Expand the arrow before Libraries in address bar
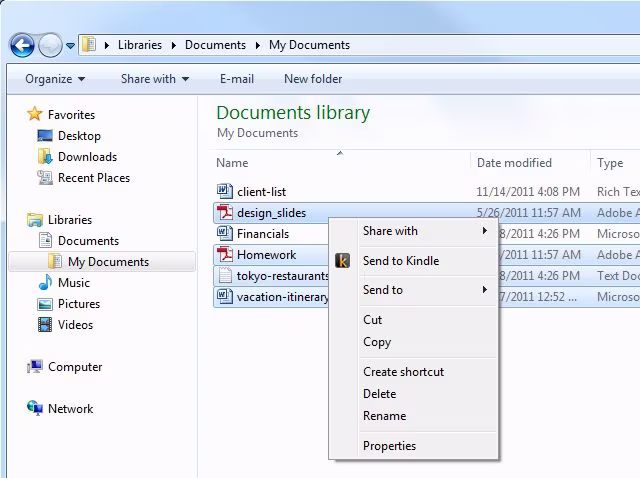The height and width of the screenshot is (478, 640). coord(107,45)
